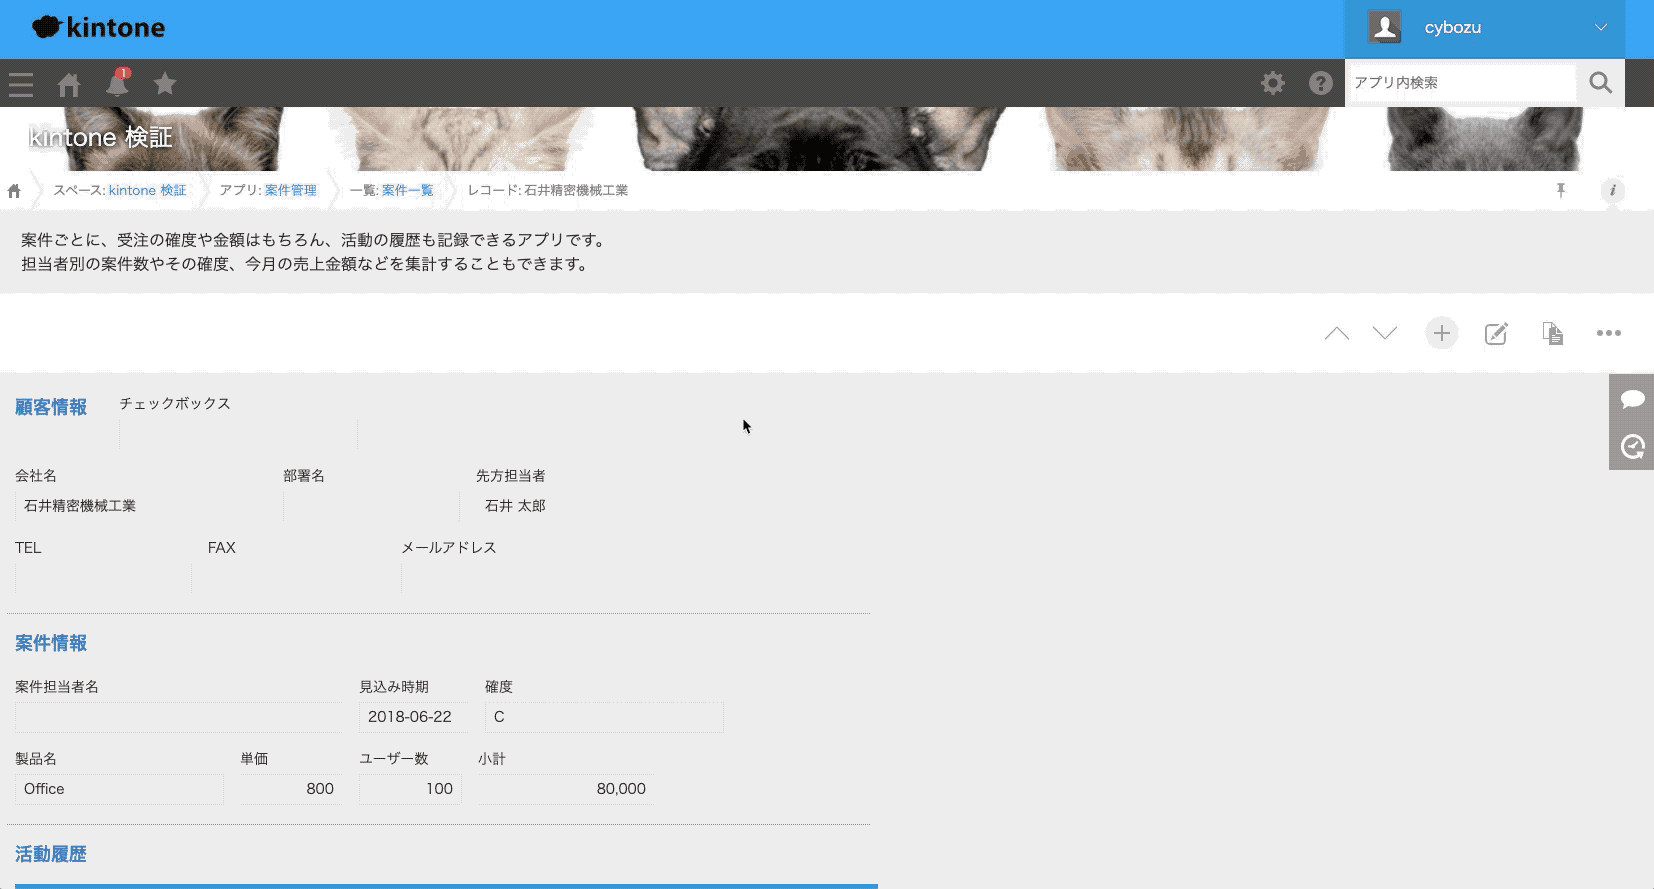Go to the previous record arrow

1336,333
